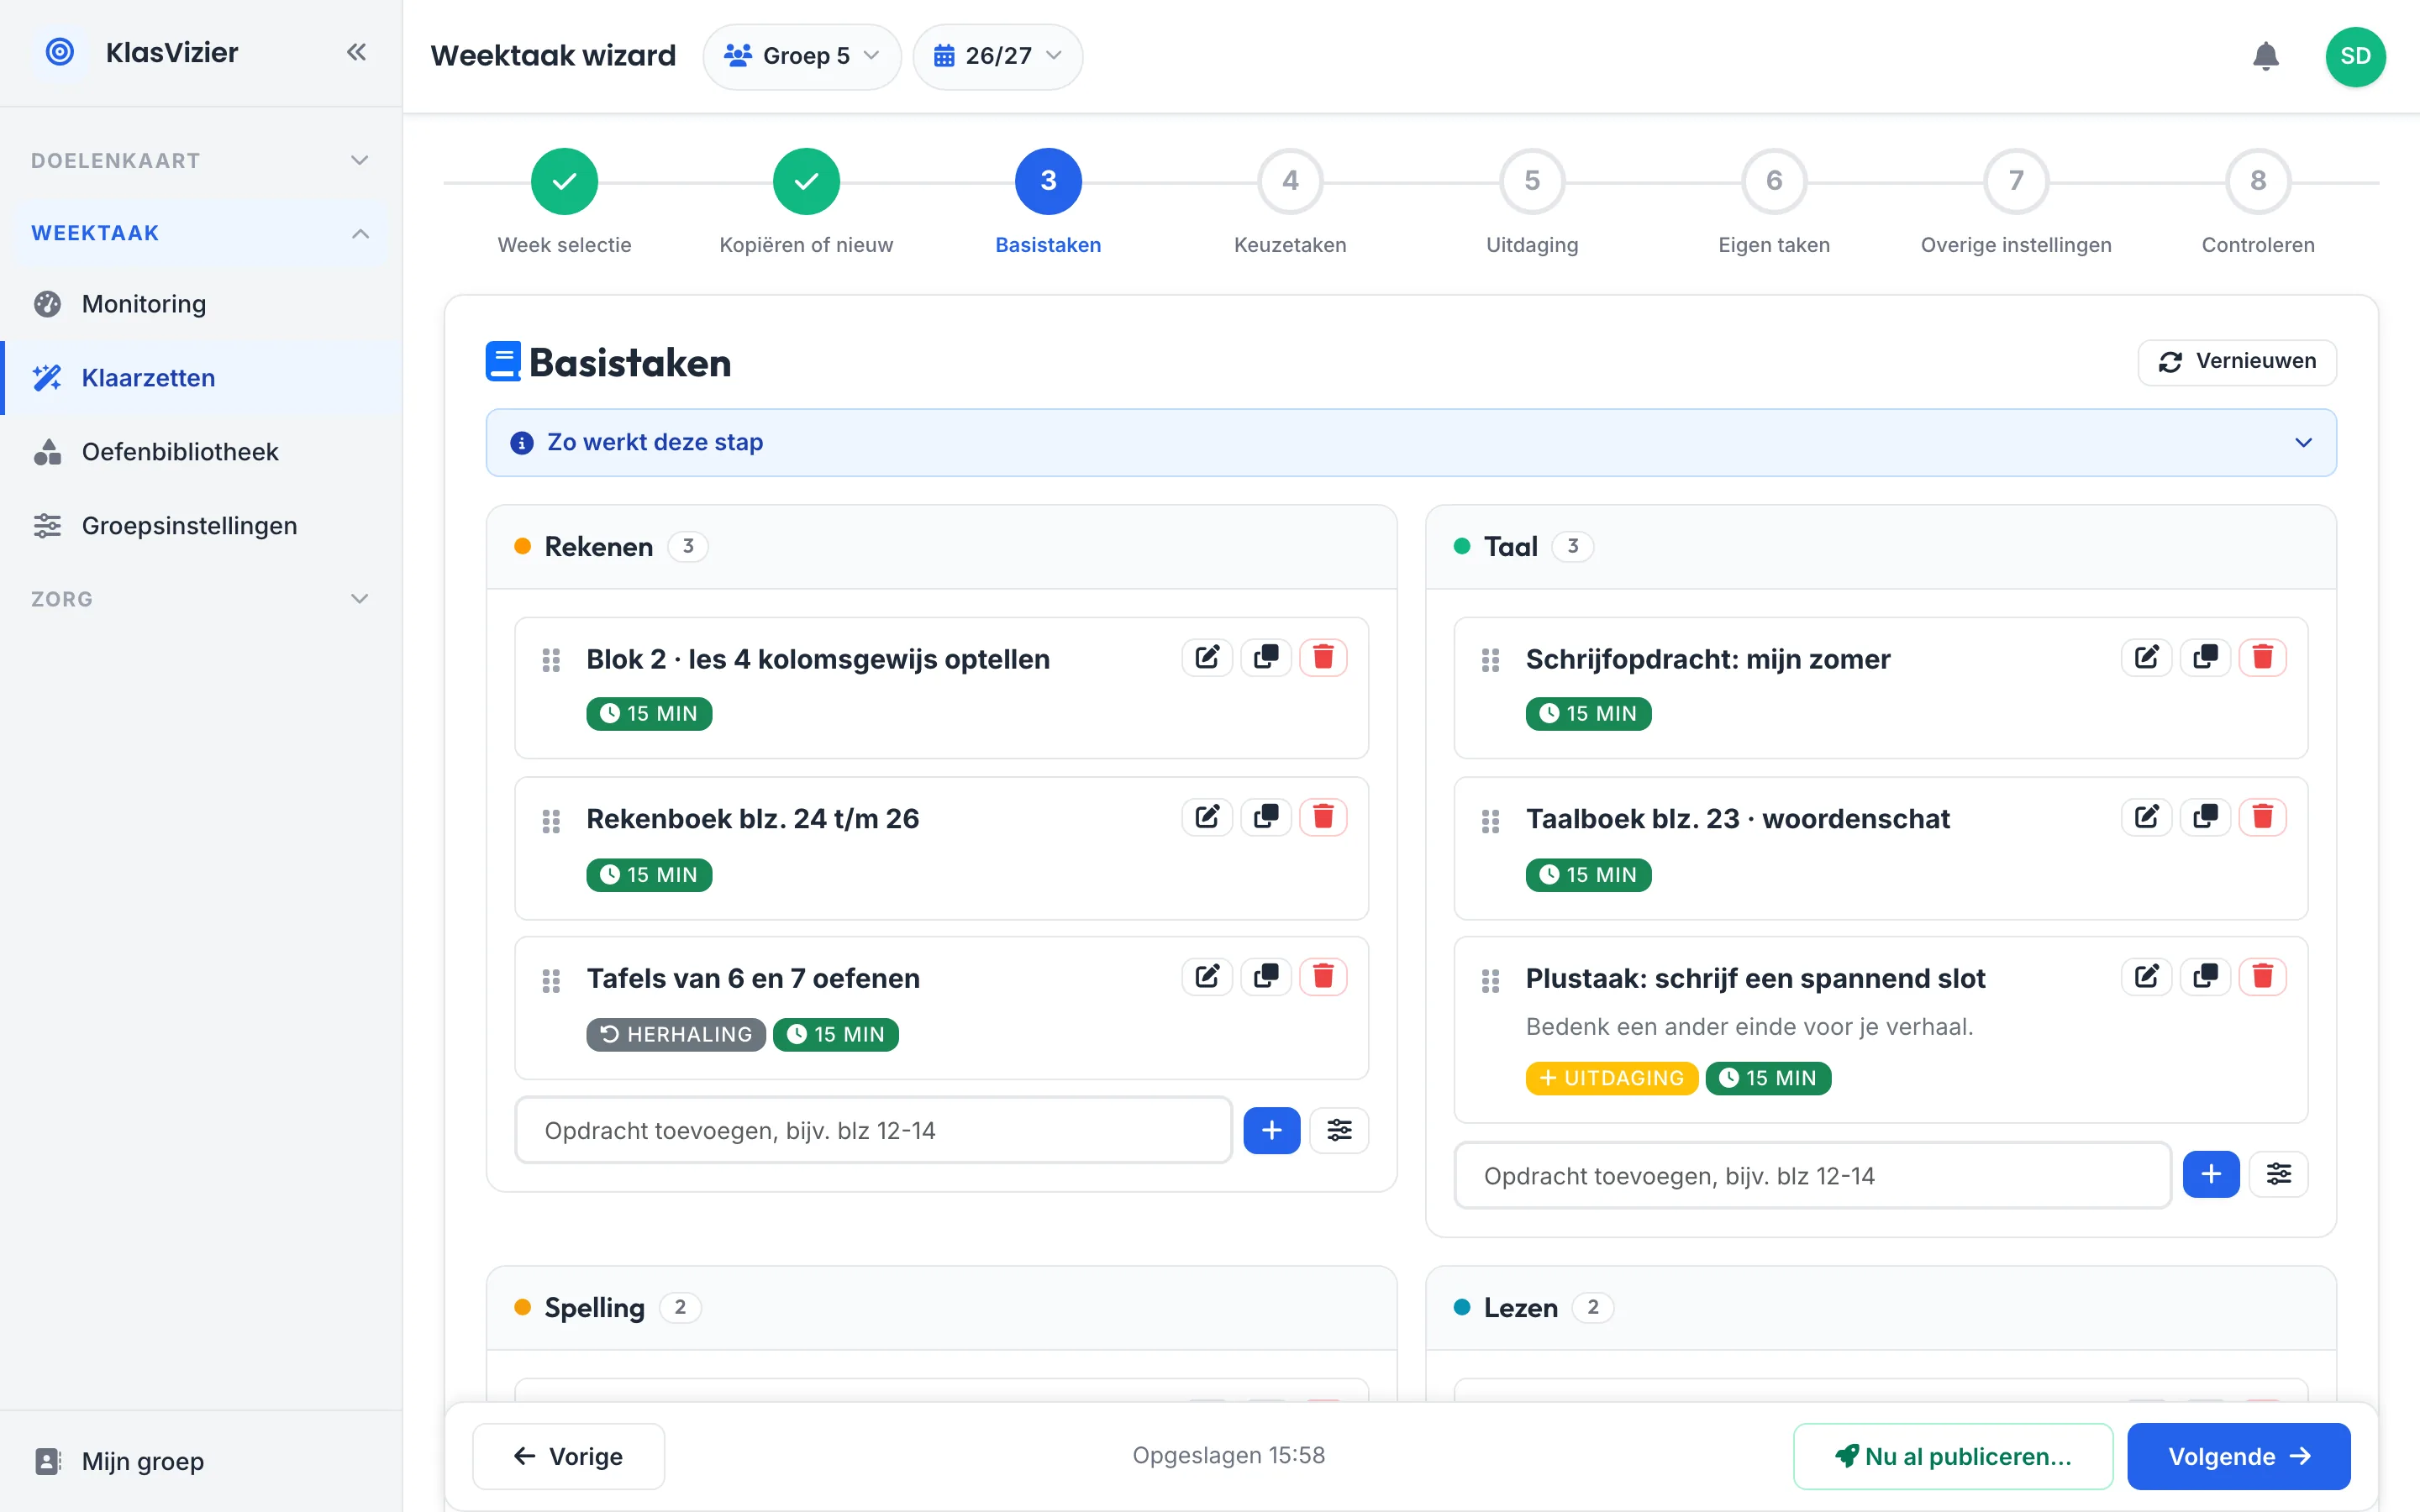Select Klaarzetten in the sidebar
Screen dimensions: 2420x1512
click(200, 378)
